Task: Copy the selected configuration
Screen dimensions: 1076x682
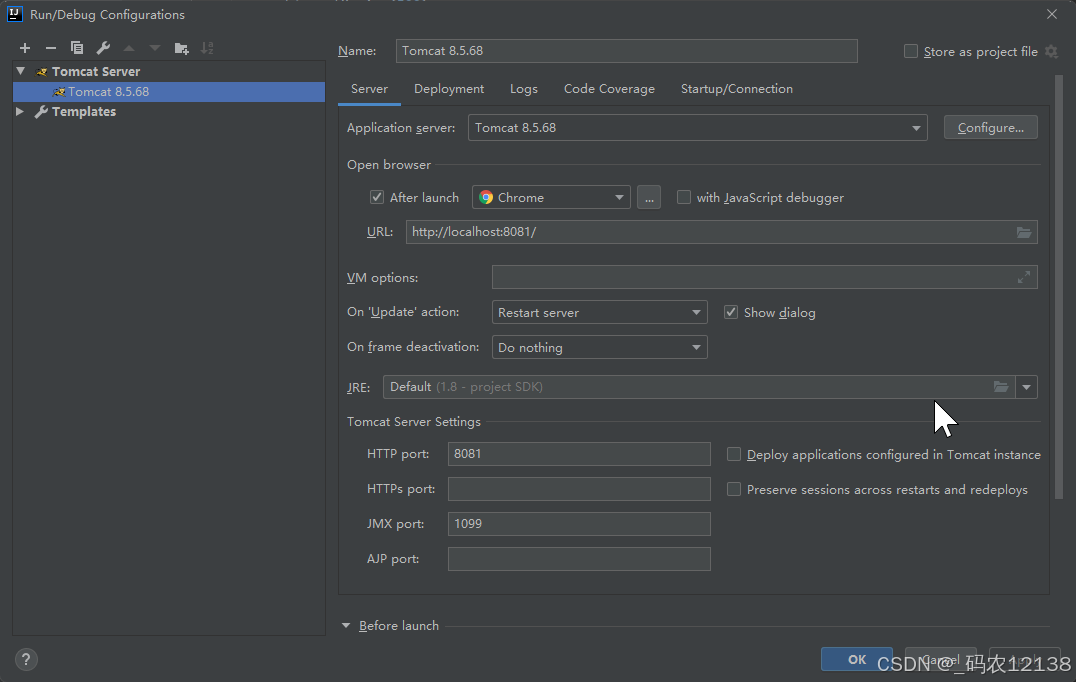Action: [x=77, y=48]
